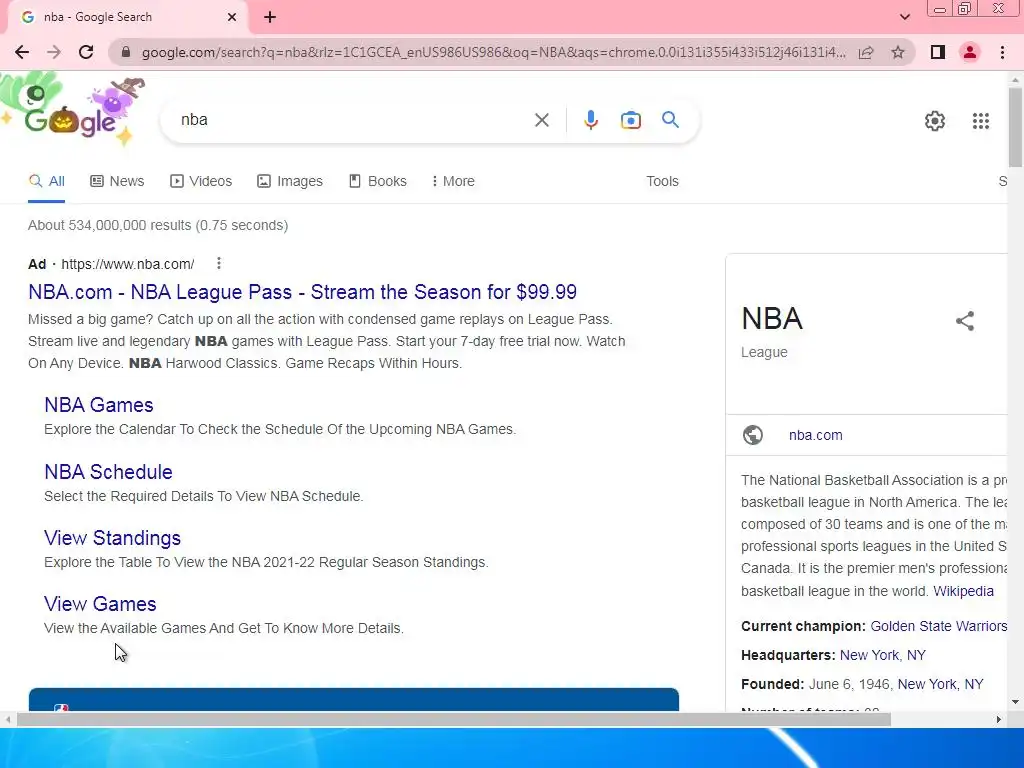
Task: Open the Google apps grid
Action: tap(980, 121)
